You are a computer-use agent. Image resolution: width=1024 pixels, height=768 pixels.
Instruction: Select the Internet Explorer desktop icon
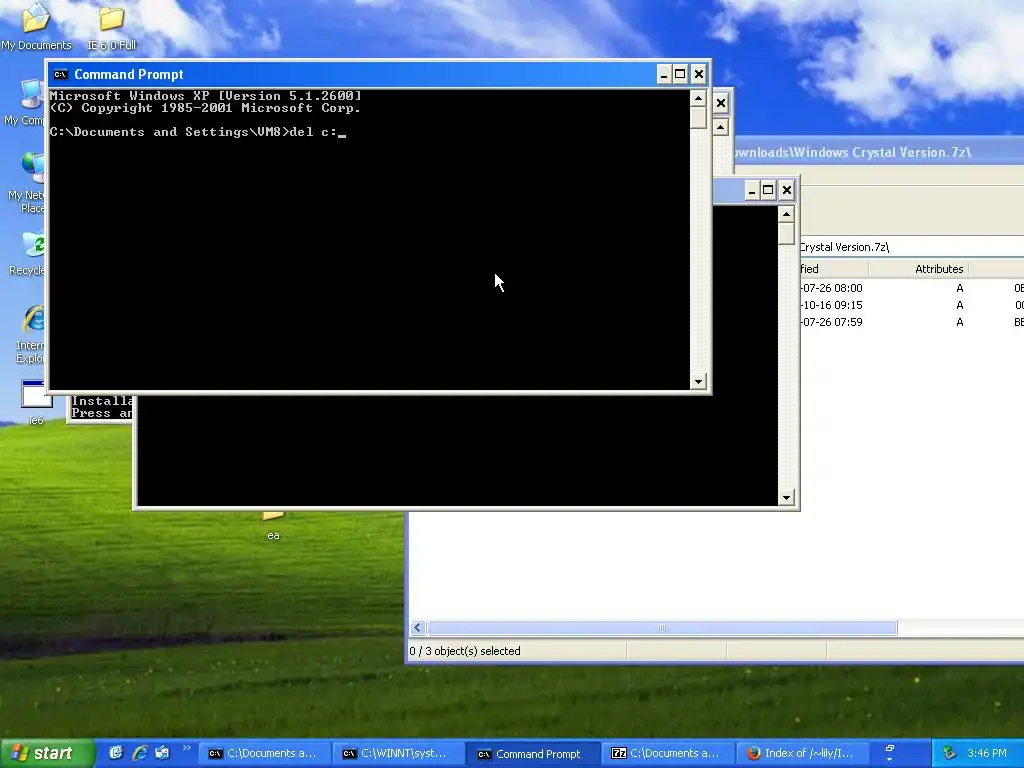point(29,334)
